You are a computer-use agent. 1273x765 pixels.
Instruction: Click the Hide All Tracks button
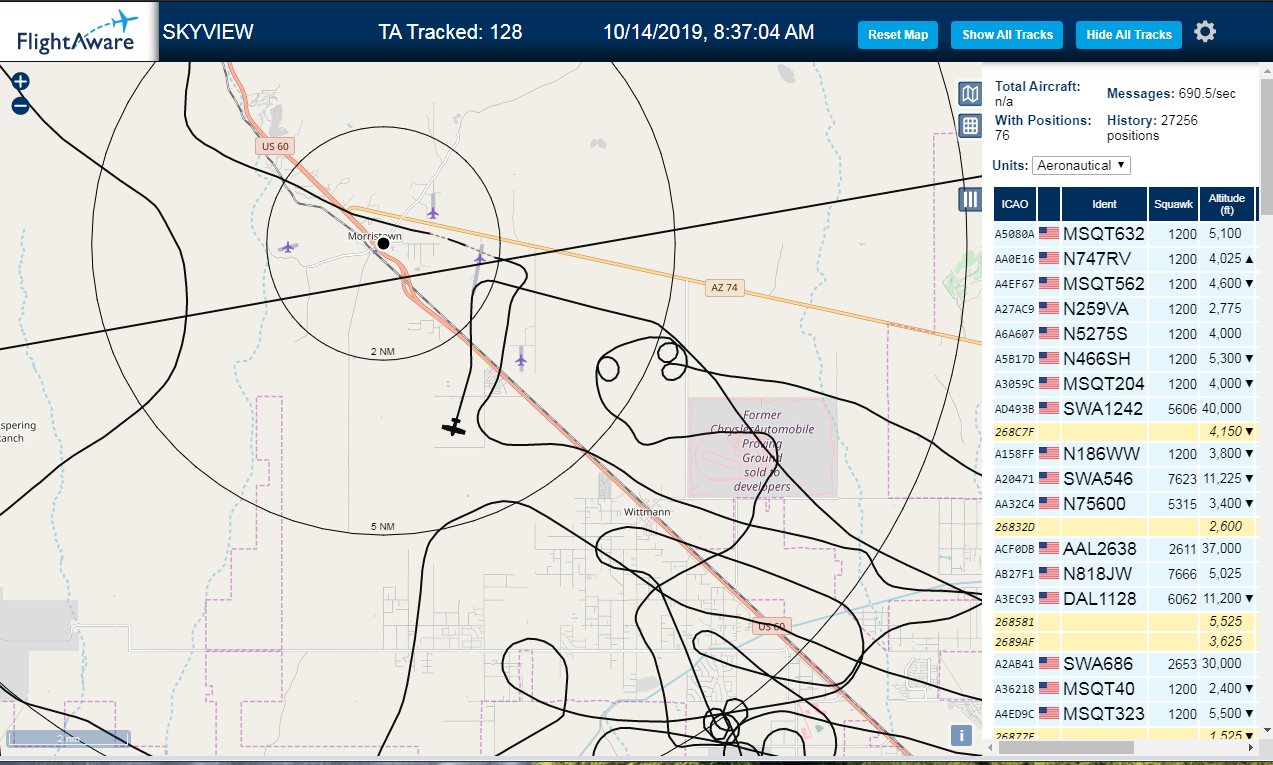[1129, 34]
